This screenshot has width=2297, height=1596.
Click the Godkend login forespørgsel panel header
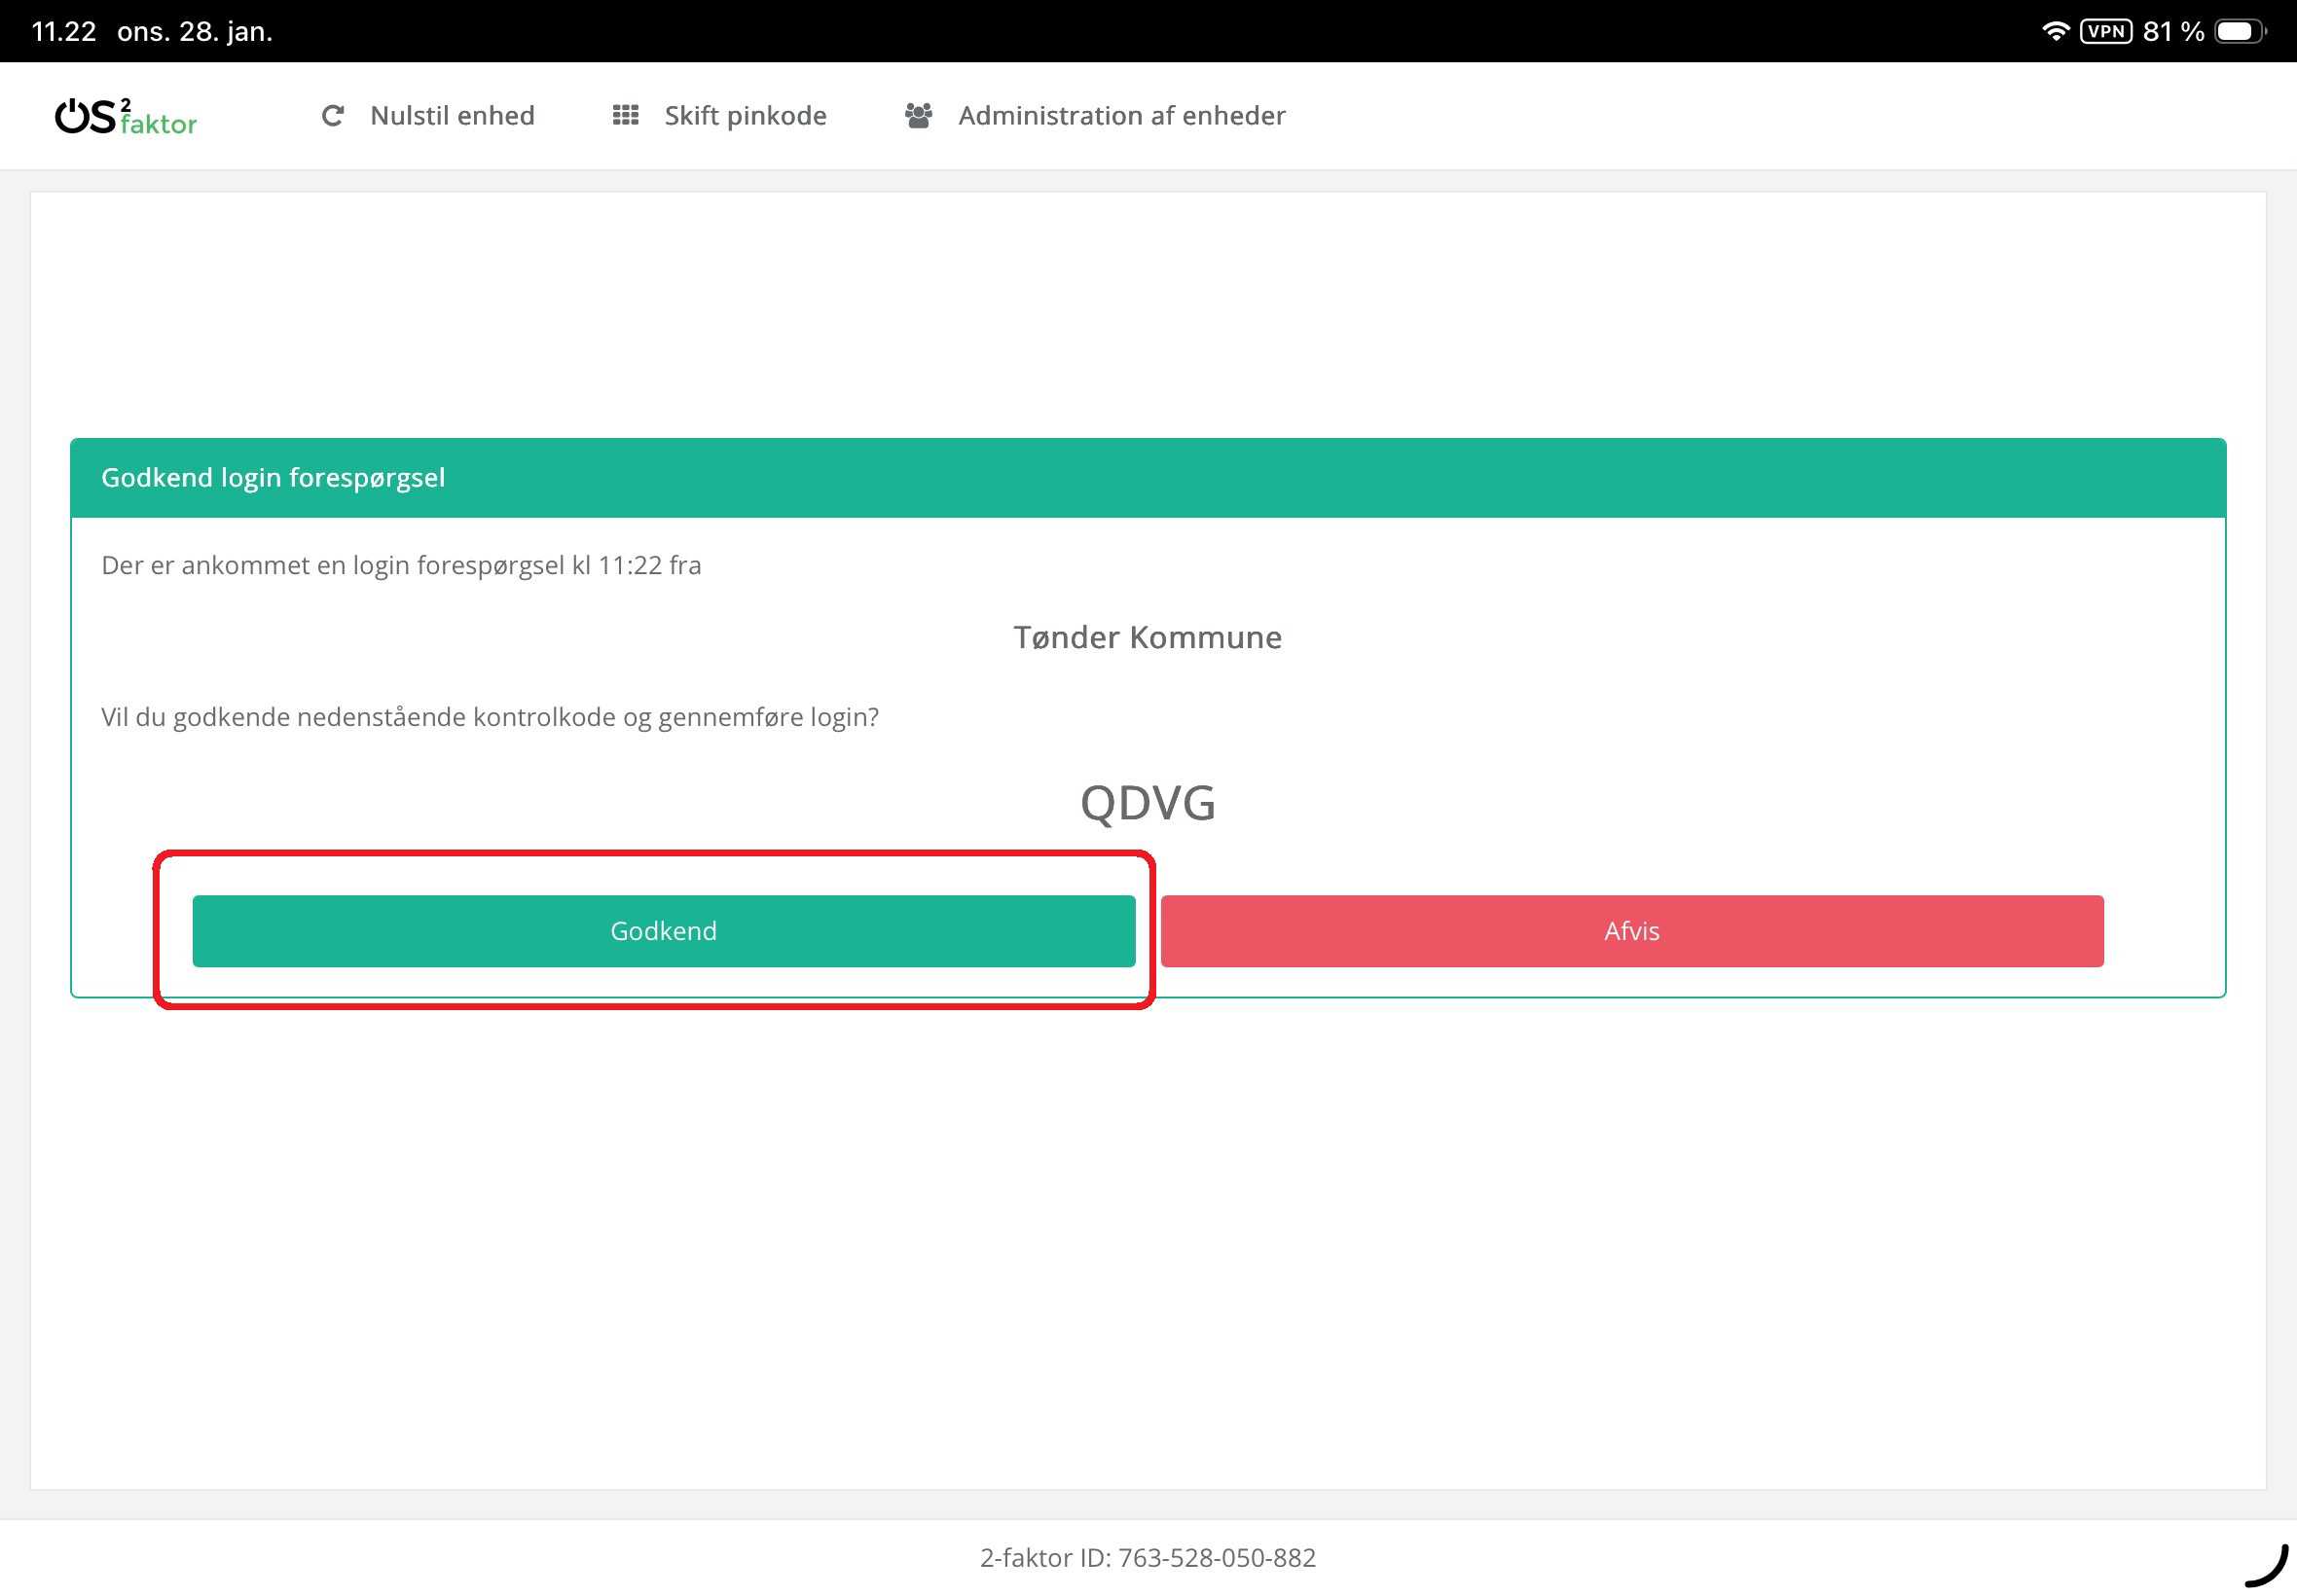(273, 478)
